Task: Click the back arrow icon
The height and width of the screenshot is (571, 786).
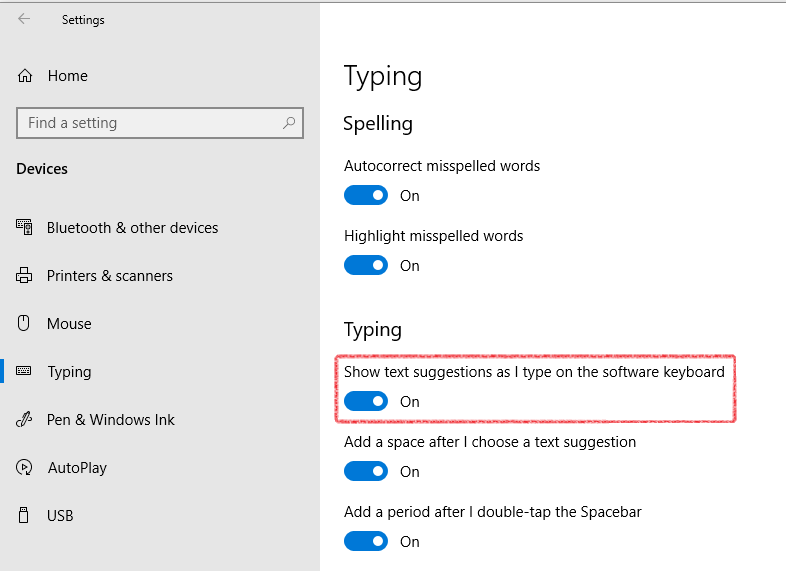Action: pyautogui.click(x=24, y=19)
